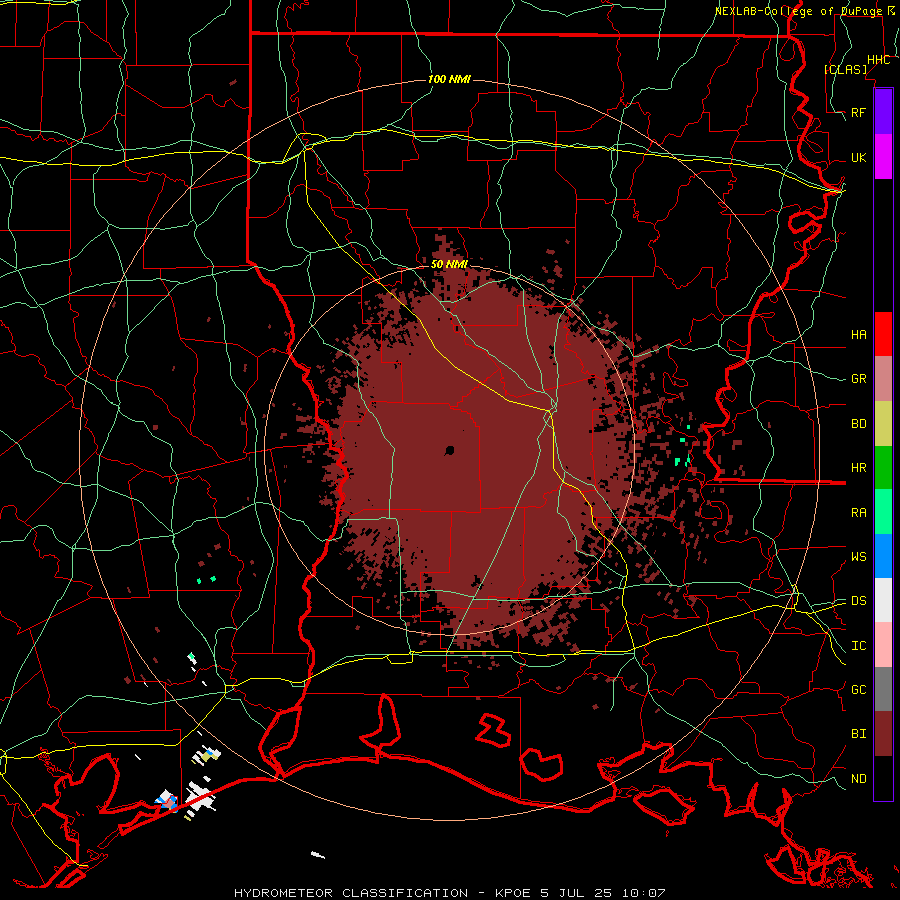Pick the light green RA legend swatch
Image resolution: width=900 pixels, height=900 pixels.
(x=883, y=512)
